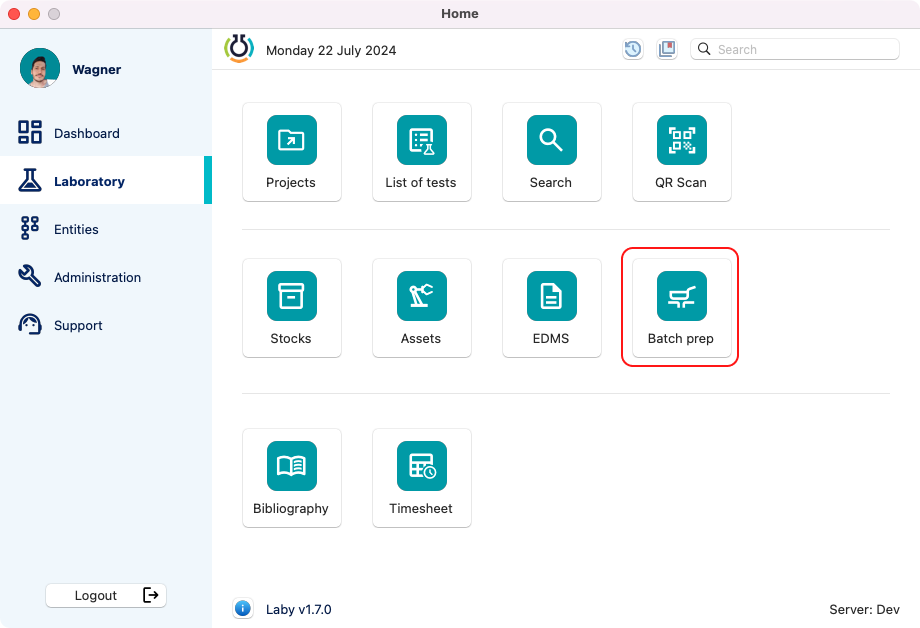Click the user name 'Wagner'
Image resolution: width=920 pixels, height=628 pixels.
click(97, 69)
